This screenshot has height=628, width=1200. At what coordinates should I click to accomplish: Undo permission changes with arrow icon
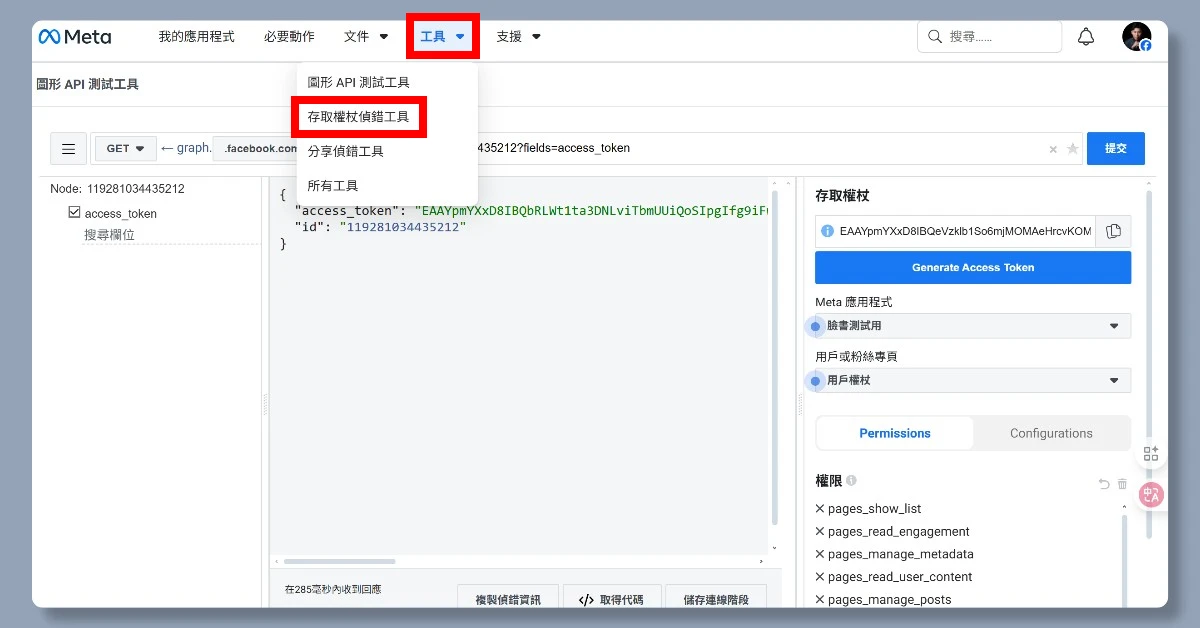point(1104,484)
